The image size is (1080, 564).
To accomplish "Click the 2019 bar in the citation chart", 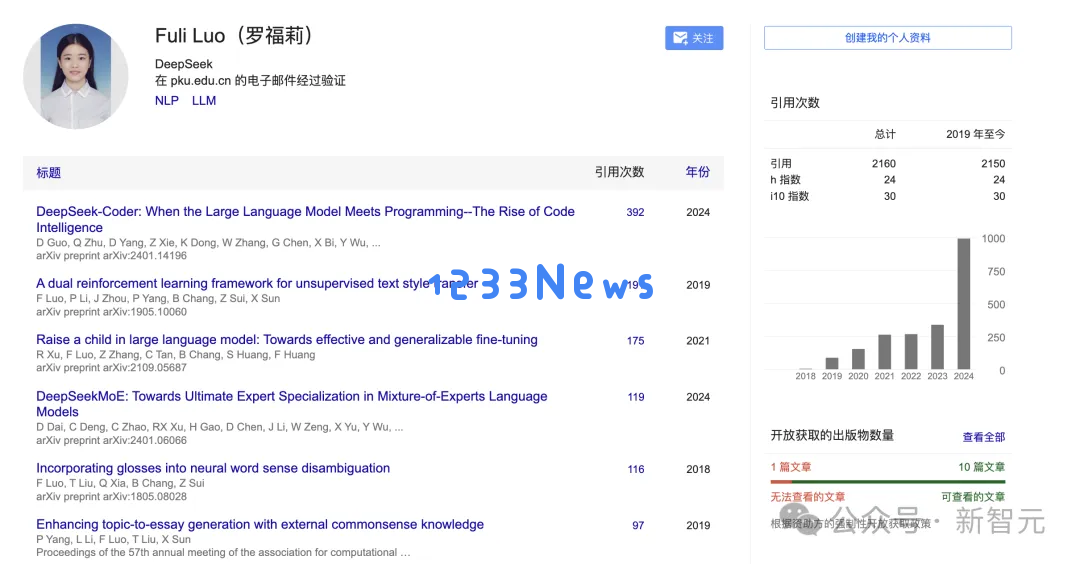I will coord(832,364).
